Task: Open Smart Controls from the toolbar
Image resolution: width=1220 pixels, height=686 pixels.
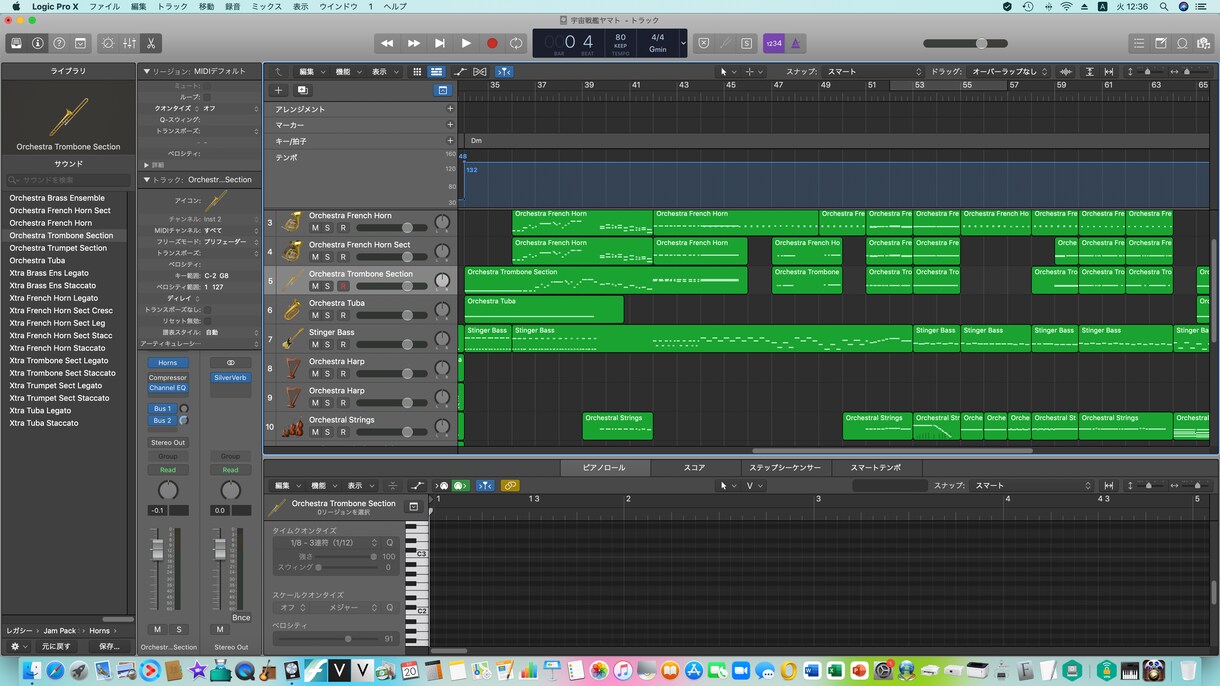Action: pos(108,43)
